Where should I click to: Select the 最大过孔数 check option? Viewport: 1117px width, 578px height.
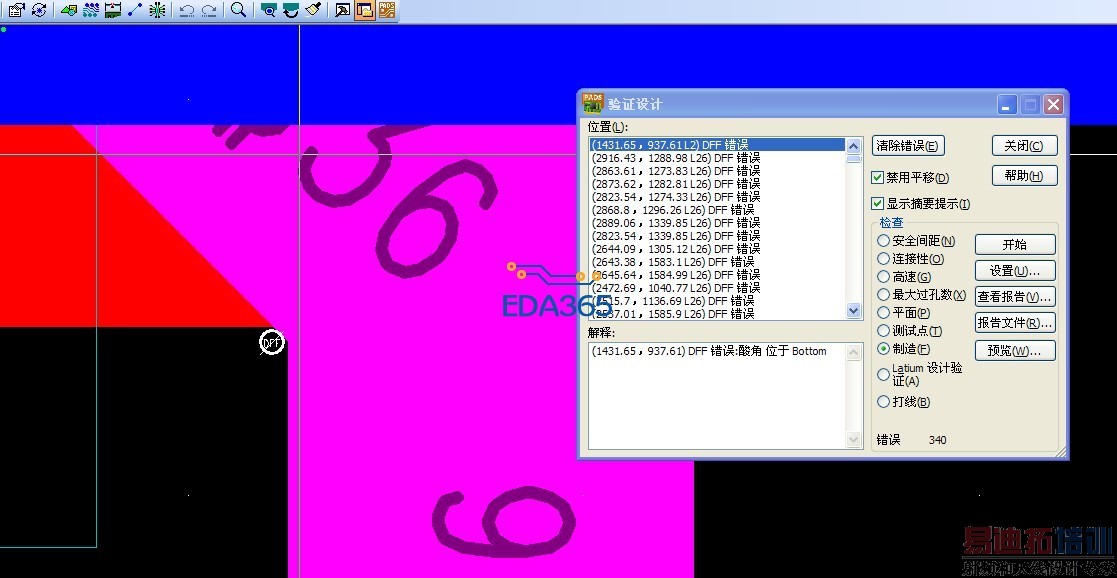point(883,294)
